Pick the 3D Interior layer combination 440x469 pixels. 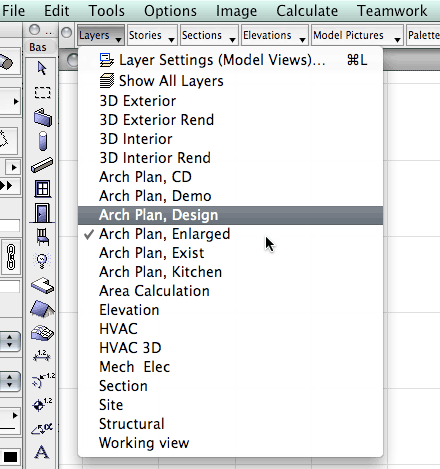click(x=230, y=139)
